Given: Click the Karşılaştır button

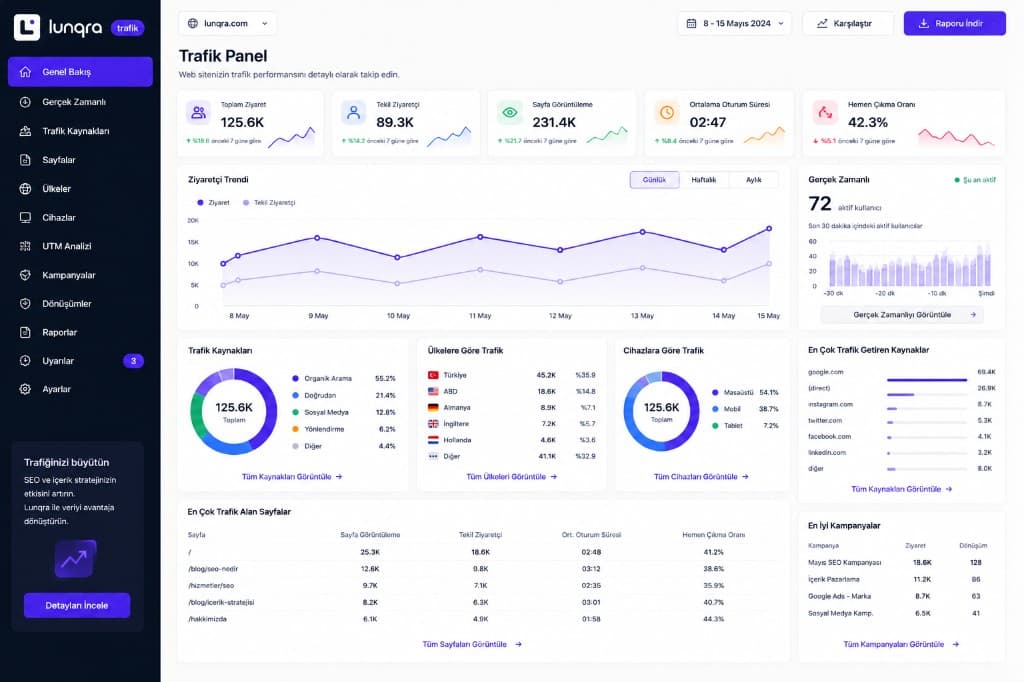Looking at the screenshot, I should point(848,24).
